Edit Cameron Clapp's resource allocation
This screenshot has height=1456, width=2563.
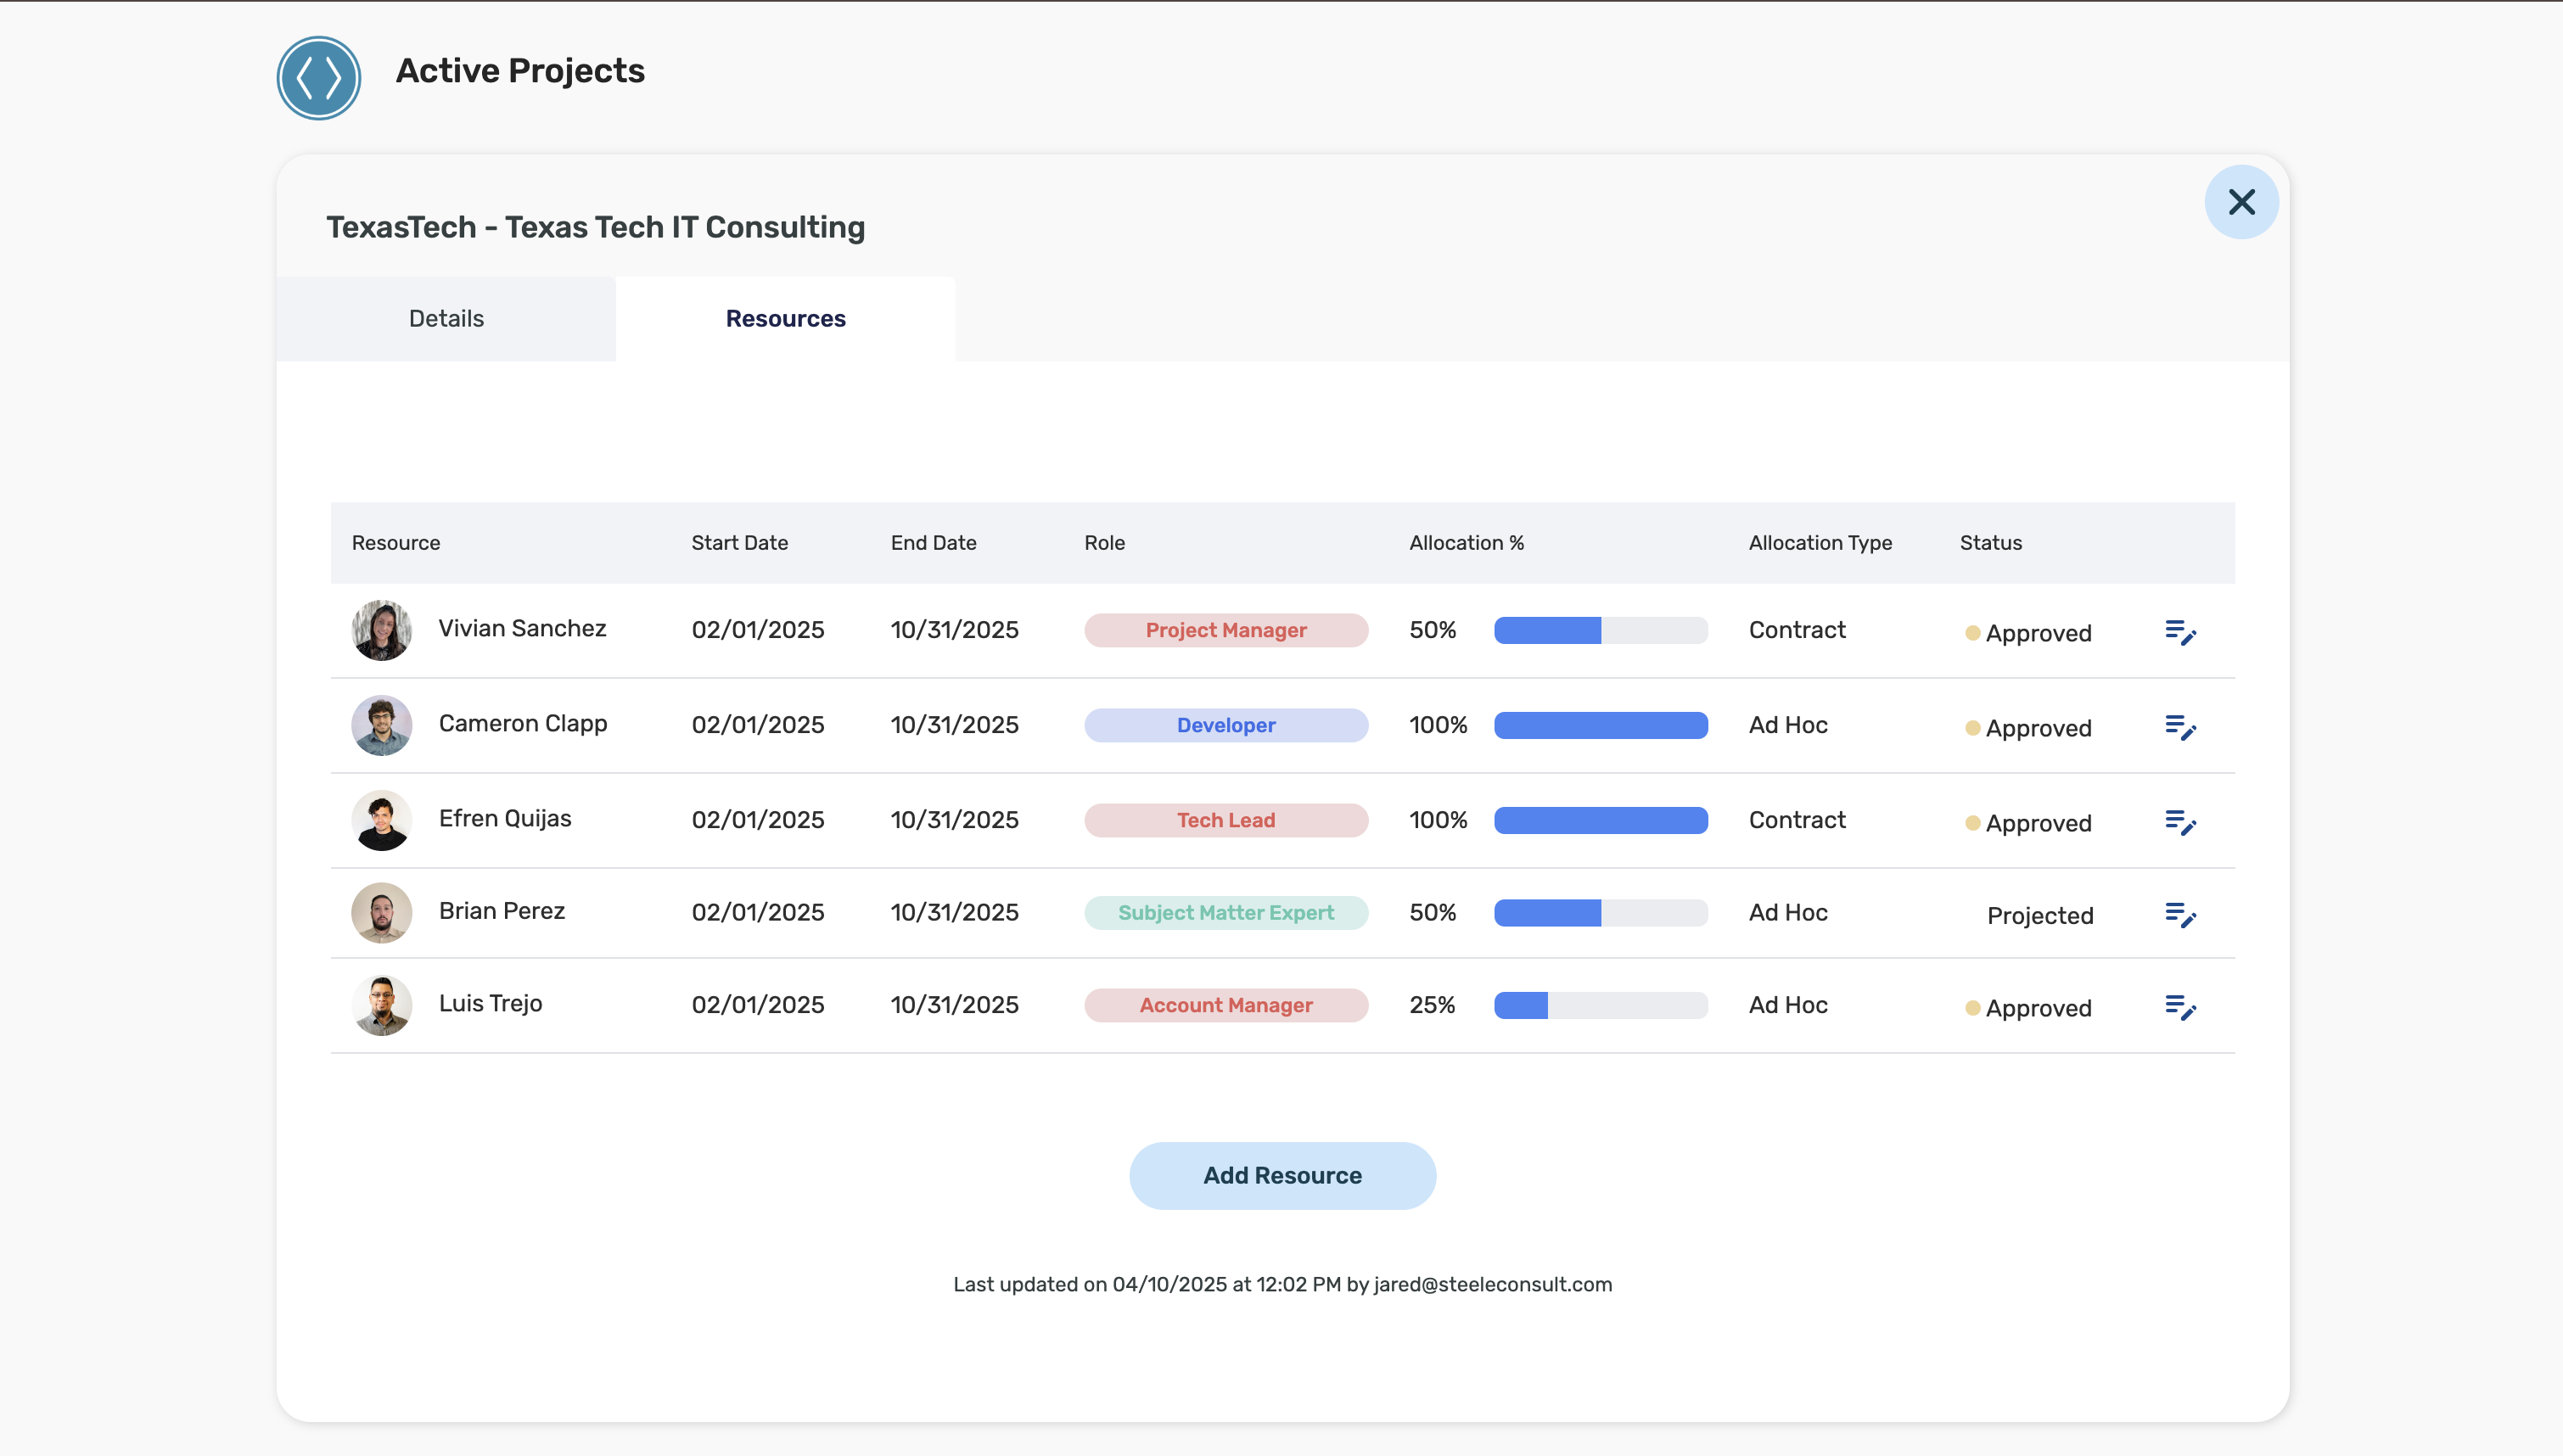(2180, 728)
